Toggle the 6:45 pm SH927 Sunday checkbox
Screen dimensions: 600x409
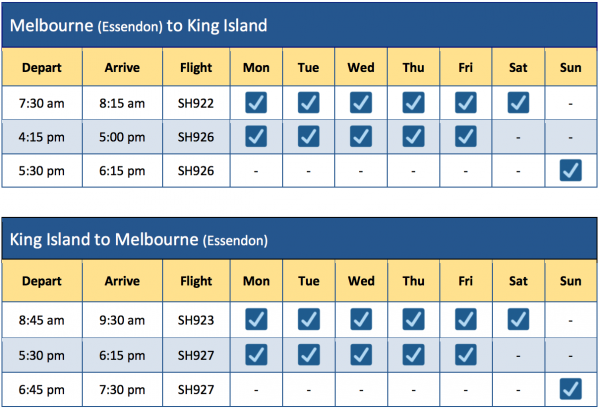coord(571,387)
